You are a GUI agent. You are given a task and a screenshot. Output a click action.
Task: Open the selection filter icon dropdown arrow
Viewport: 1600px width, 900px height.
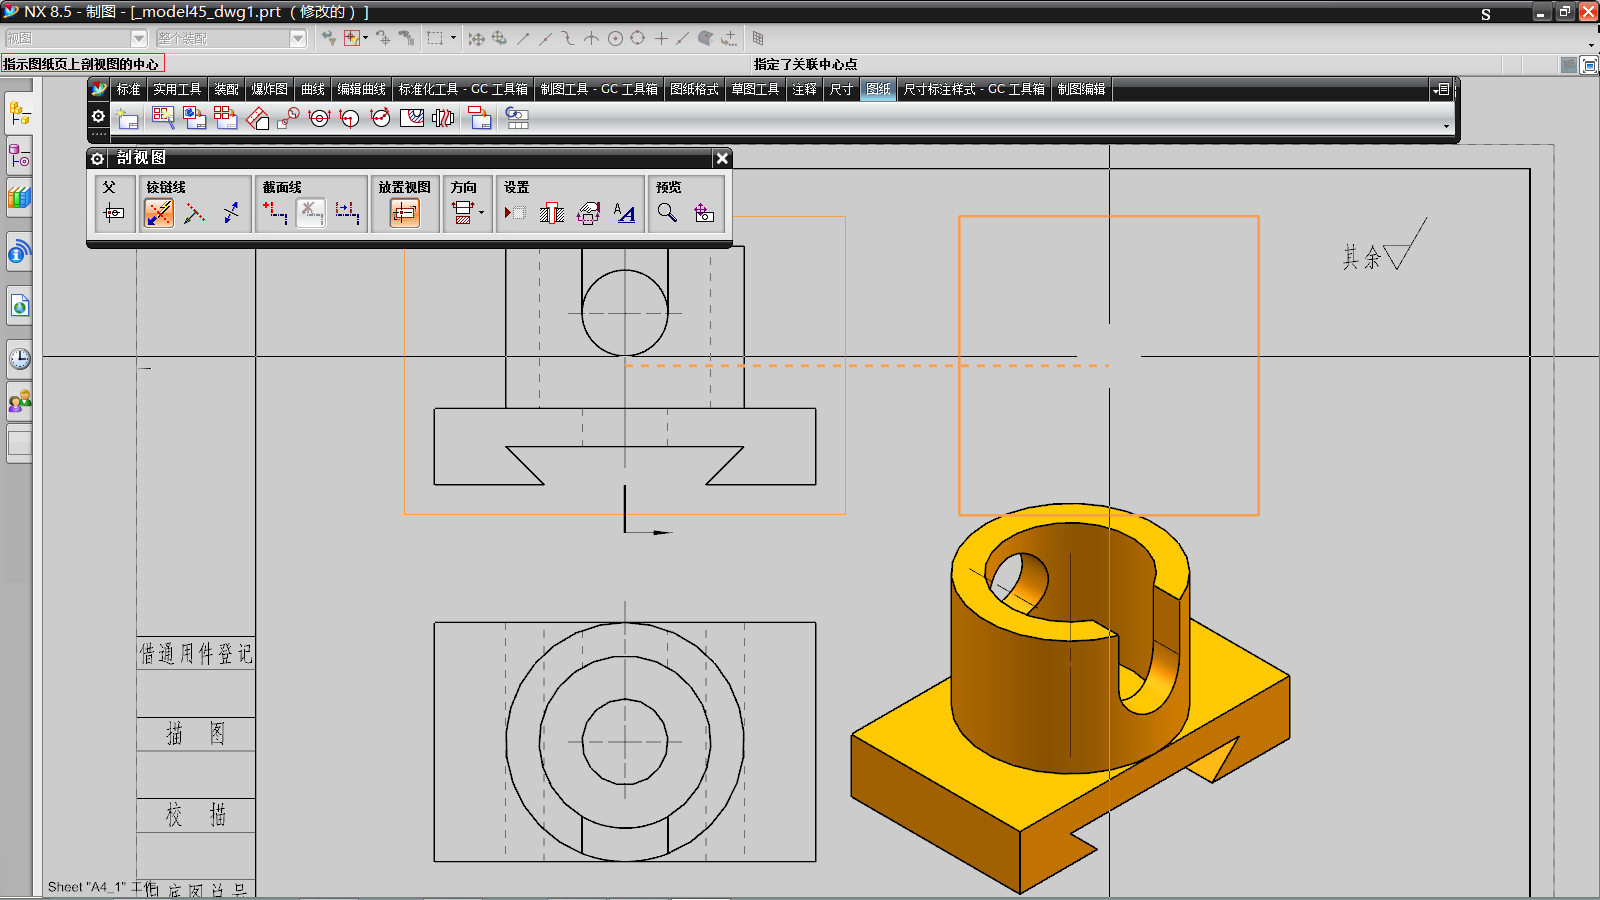tap(366, 38)
